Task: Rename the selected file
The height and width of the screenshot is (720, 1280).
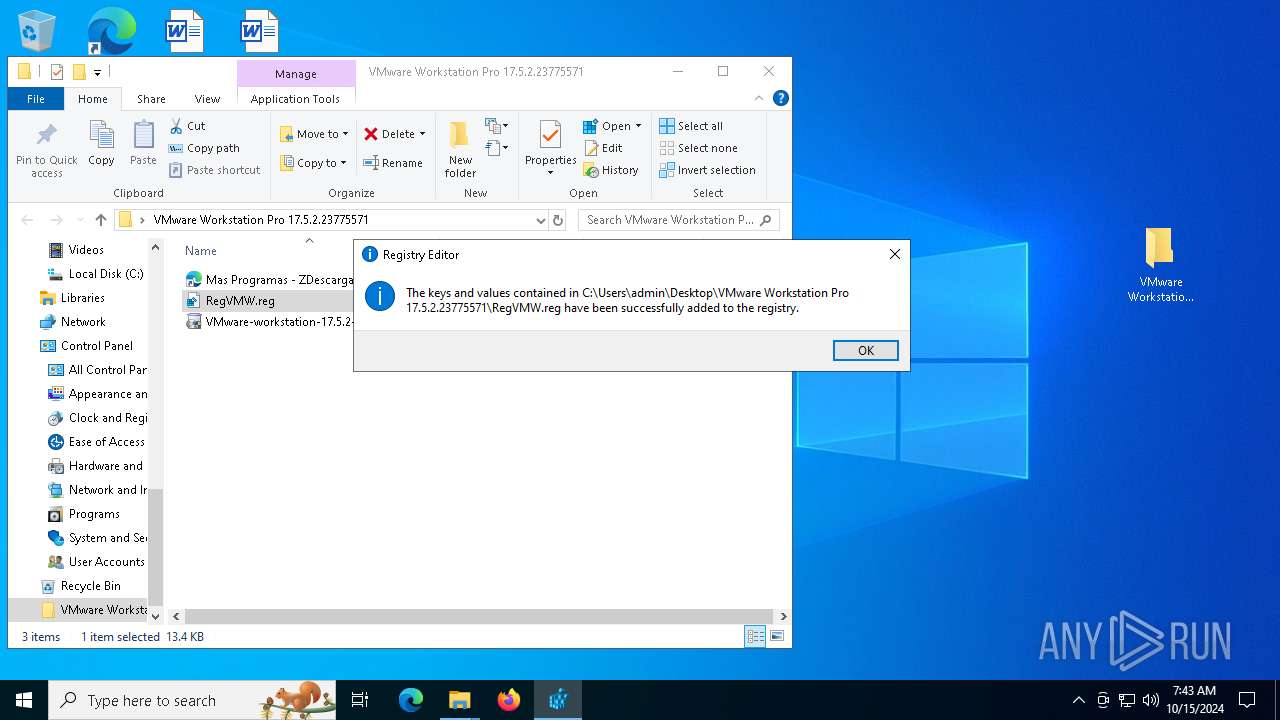Action: (393, 163)
